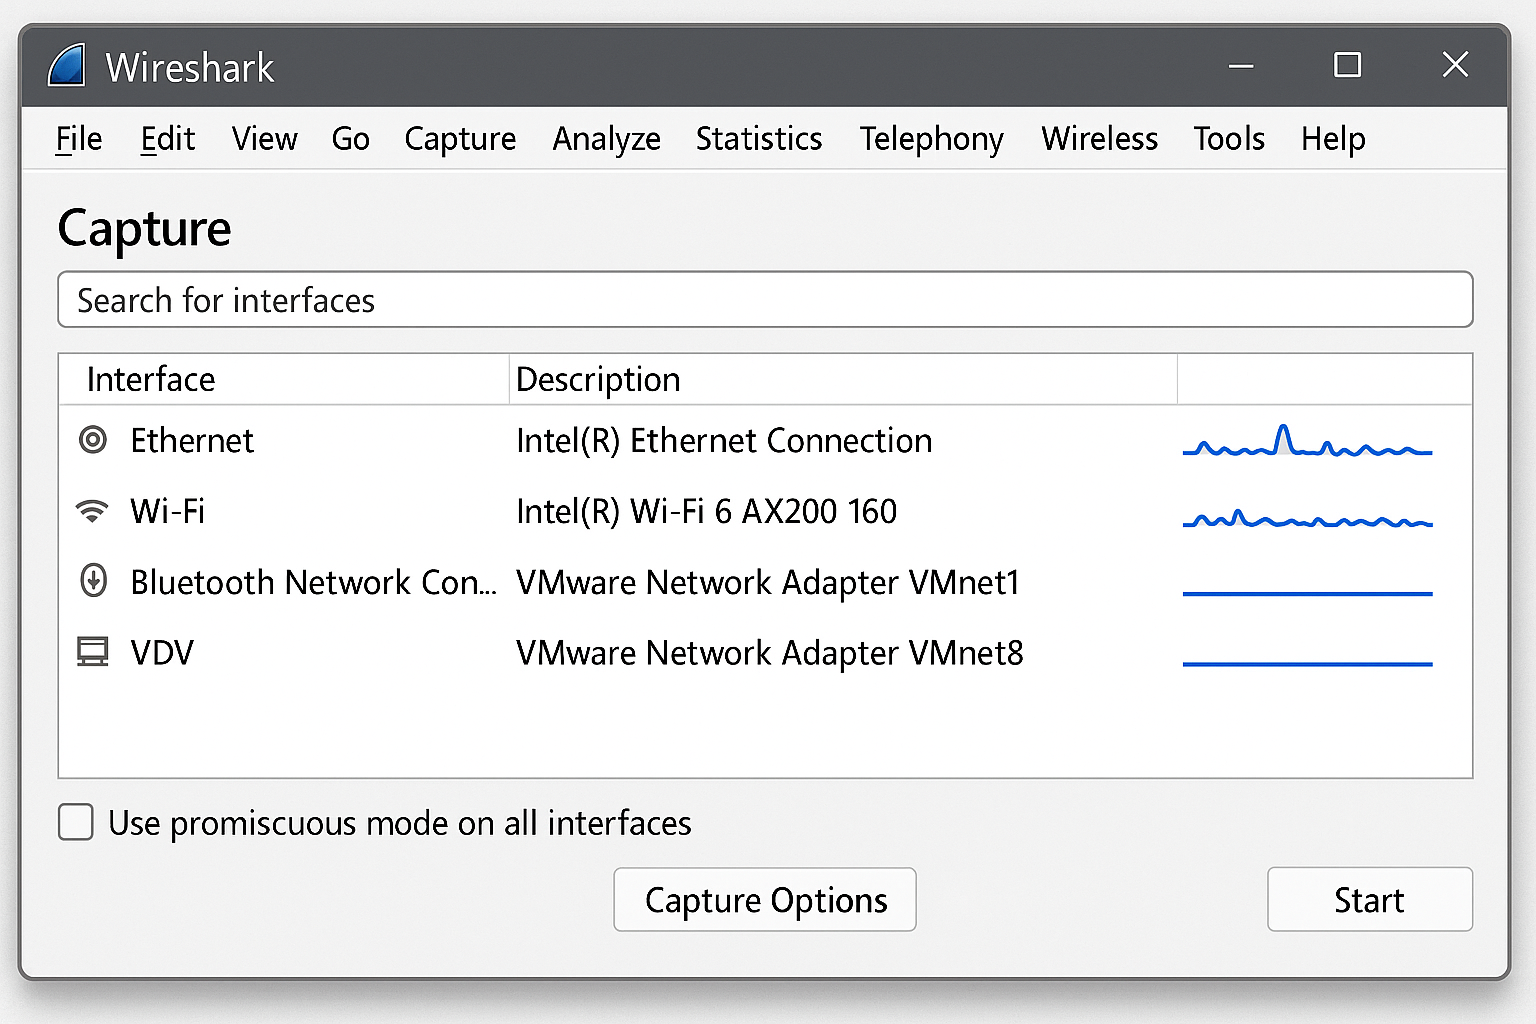
Task: Click the Wi-Fi traffic sparkline graph
Action: click(1307, 518)
